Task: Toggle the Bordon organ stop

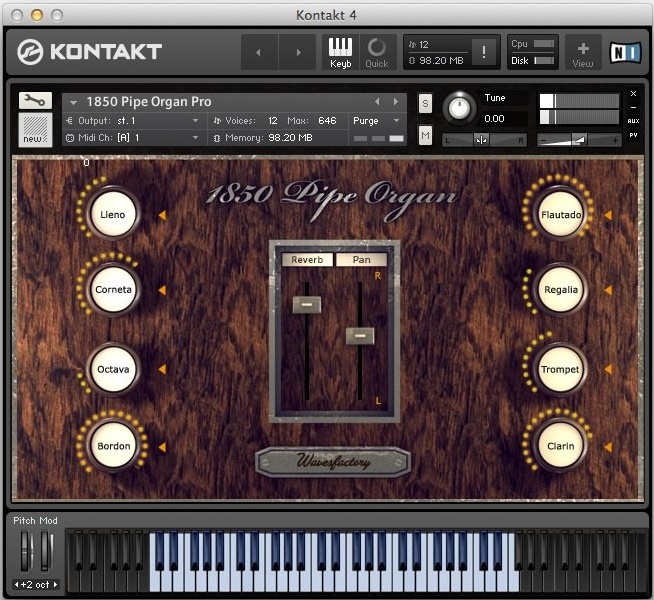Action: [x=113, y=446]
